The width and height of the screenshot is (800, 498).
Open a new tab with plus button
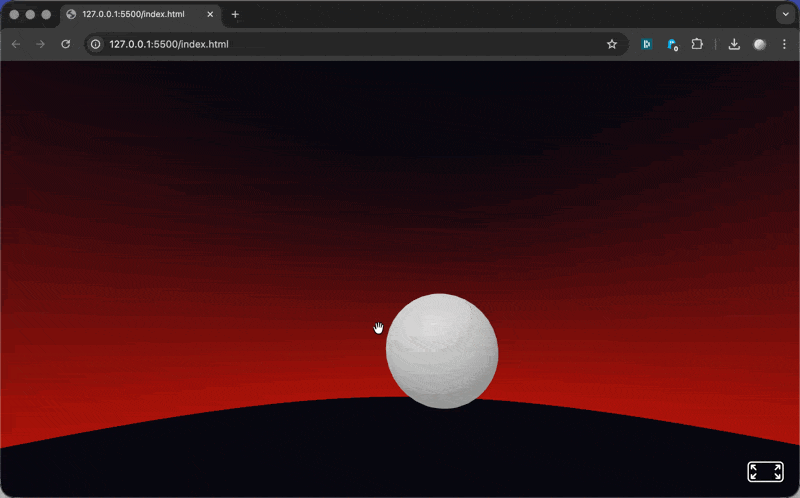click(235, 15)
